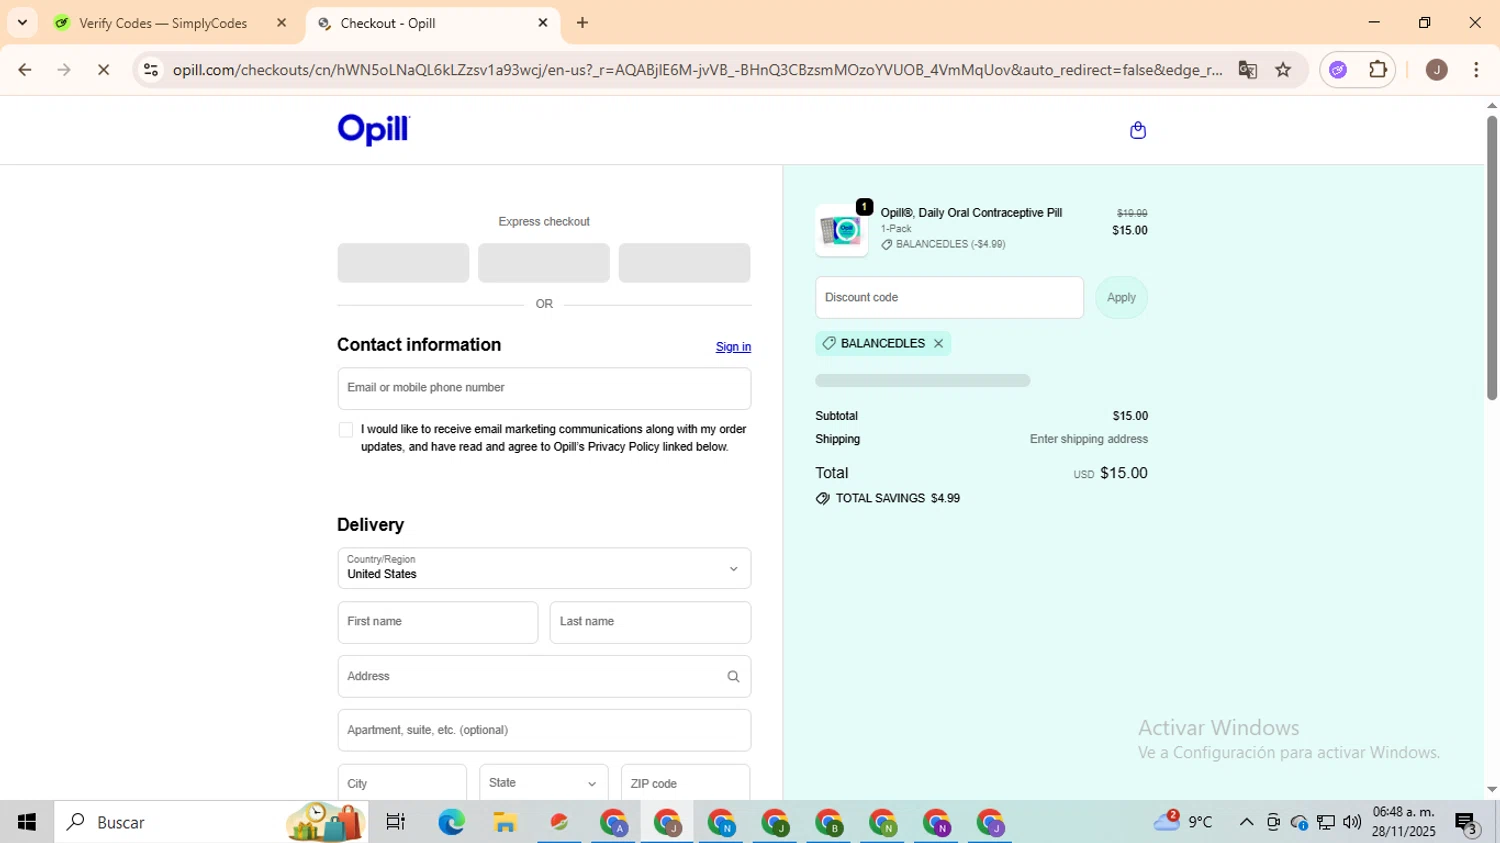Close the Verify Codes SimplyCodes tab

click(x=281, y=23)
